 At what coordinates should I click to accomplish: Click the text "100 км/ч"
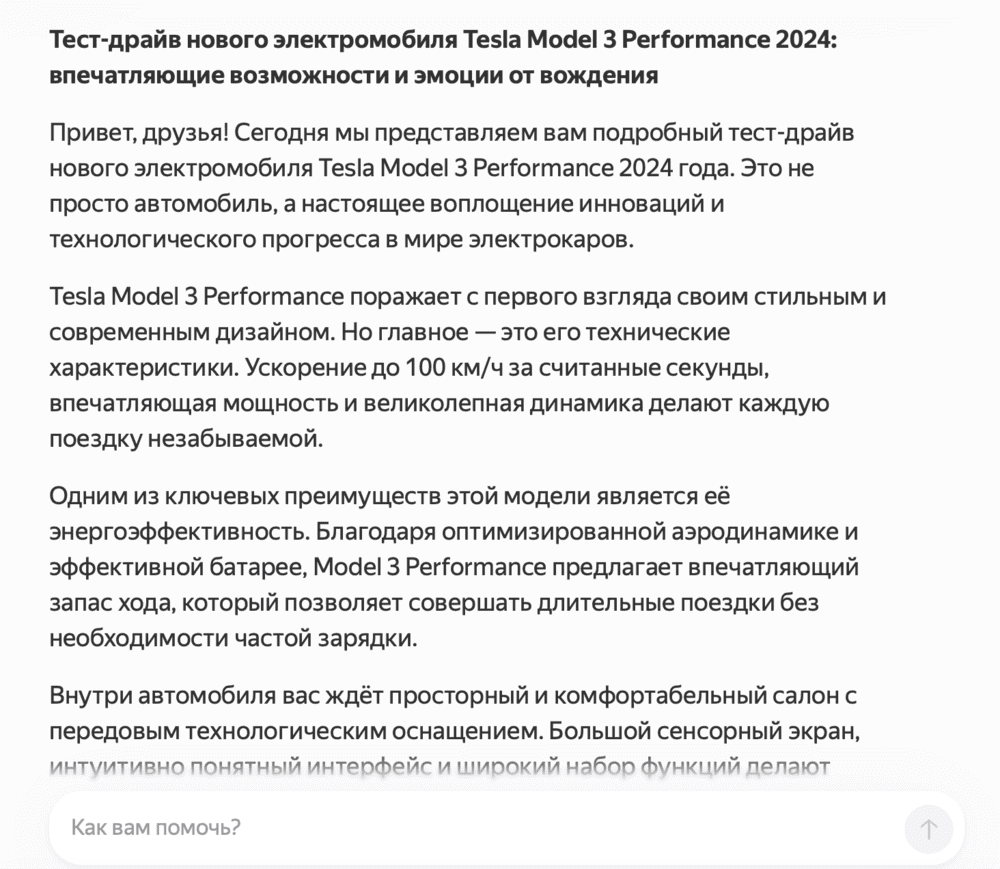coord(454,367)
